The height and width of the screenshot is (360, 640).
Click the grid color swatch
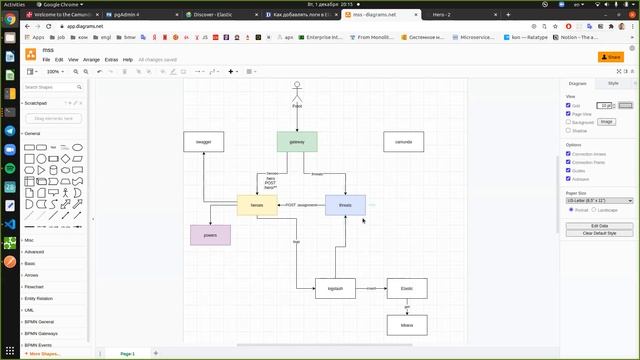(x=625, y=105)
